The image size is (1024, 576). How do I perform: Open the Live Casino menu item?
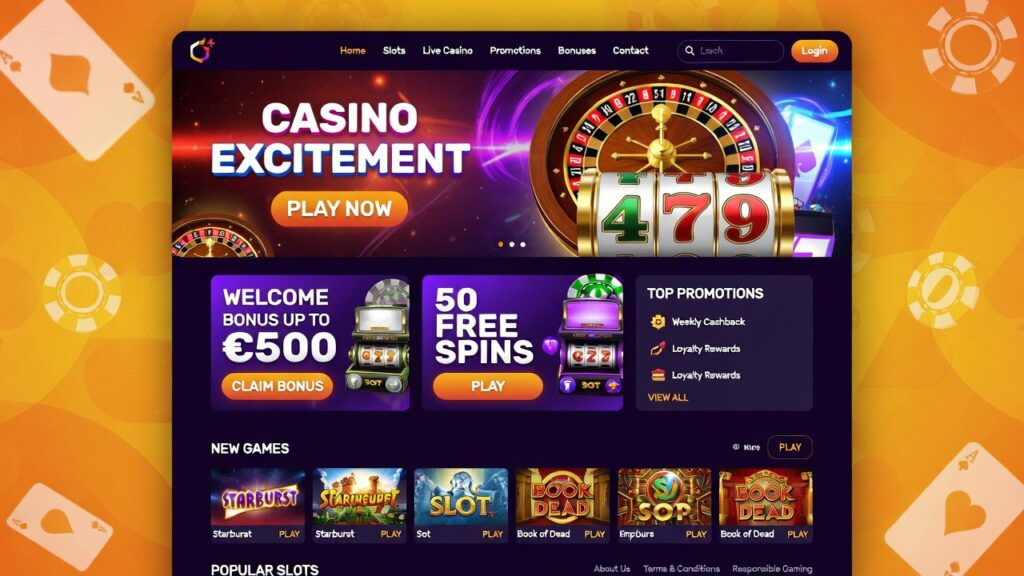[x=447, y=50]
